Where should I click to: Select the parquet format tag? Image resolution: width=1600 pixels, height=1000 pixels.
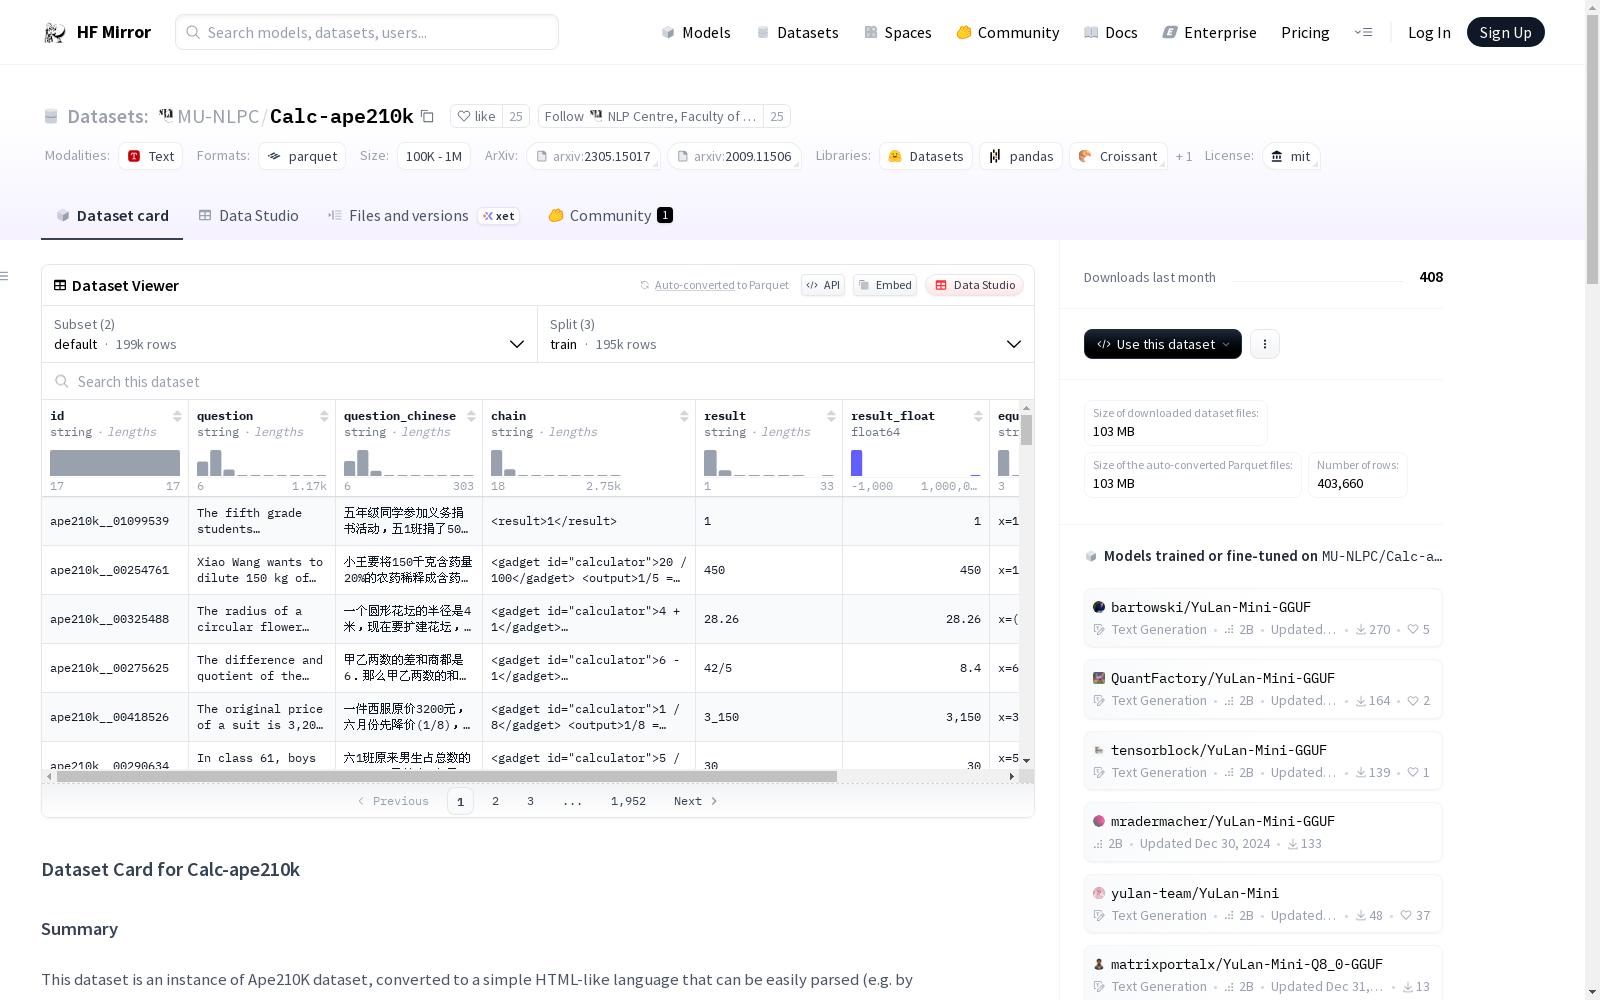[x=302, y=157]
